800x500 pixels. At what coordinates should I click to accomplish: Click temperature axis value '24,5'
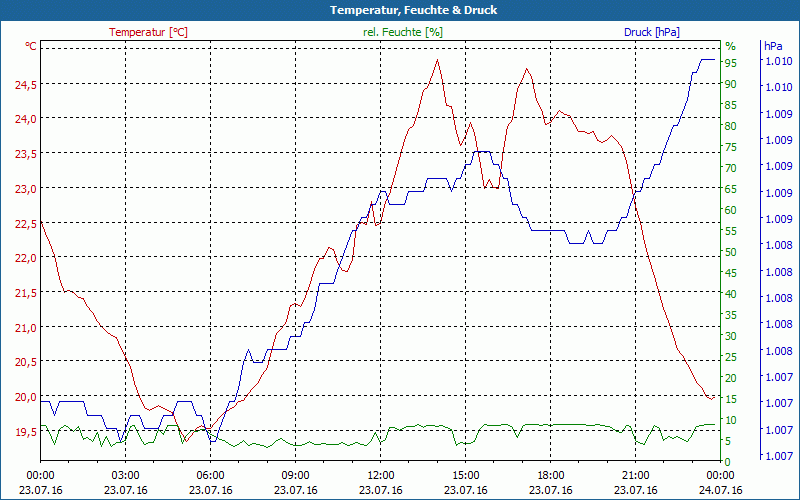(x=26, y=85)
